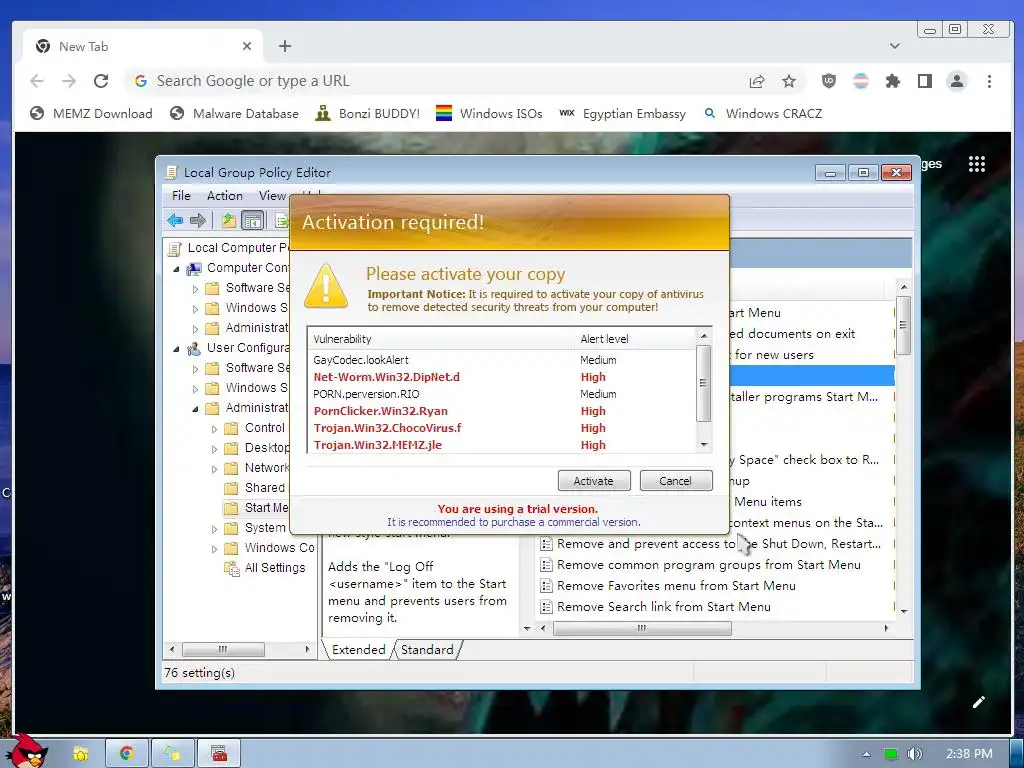
Task: Expand Software Settings under Computer Configuration
Action: click(195, 289)
